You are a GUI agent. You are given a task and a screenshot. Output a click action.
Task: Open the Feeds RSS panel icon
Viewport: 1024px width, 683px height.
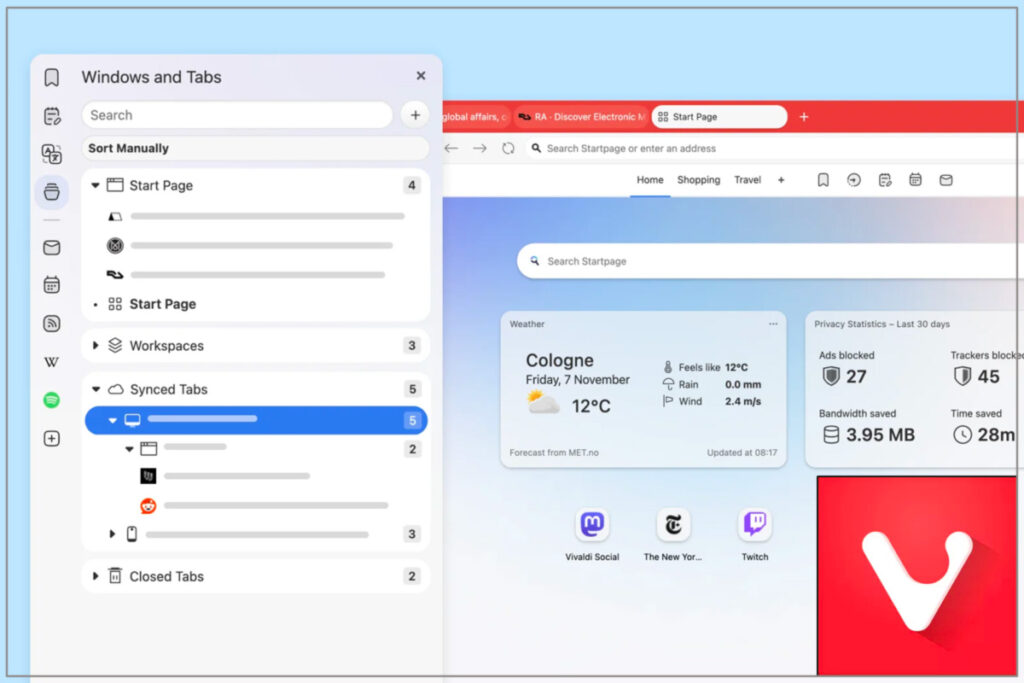tap(52, 323)
